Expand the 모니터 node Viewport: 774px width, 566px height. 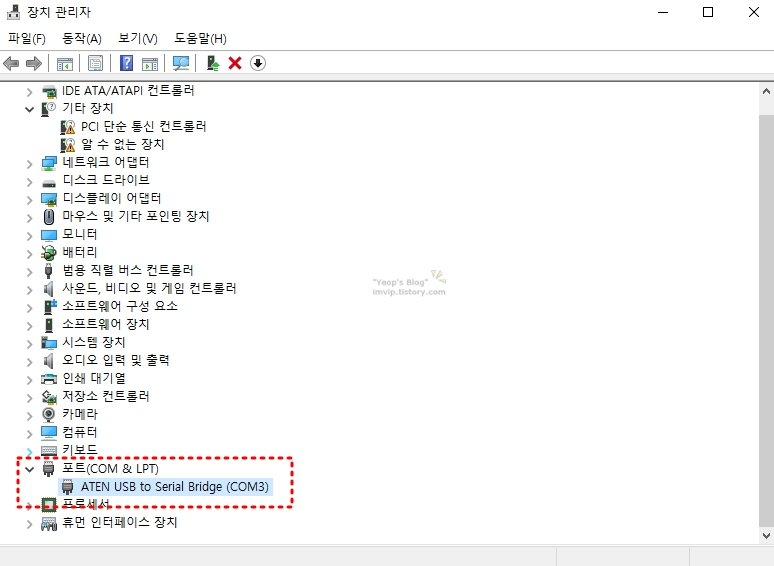pos(30,236)
